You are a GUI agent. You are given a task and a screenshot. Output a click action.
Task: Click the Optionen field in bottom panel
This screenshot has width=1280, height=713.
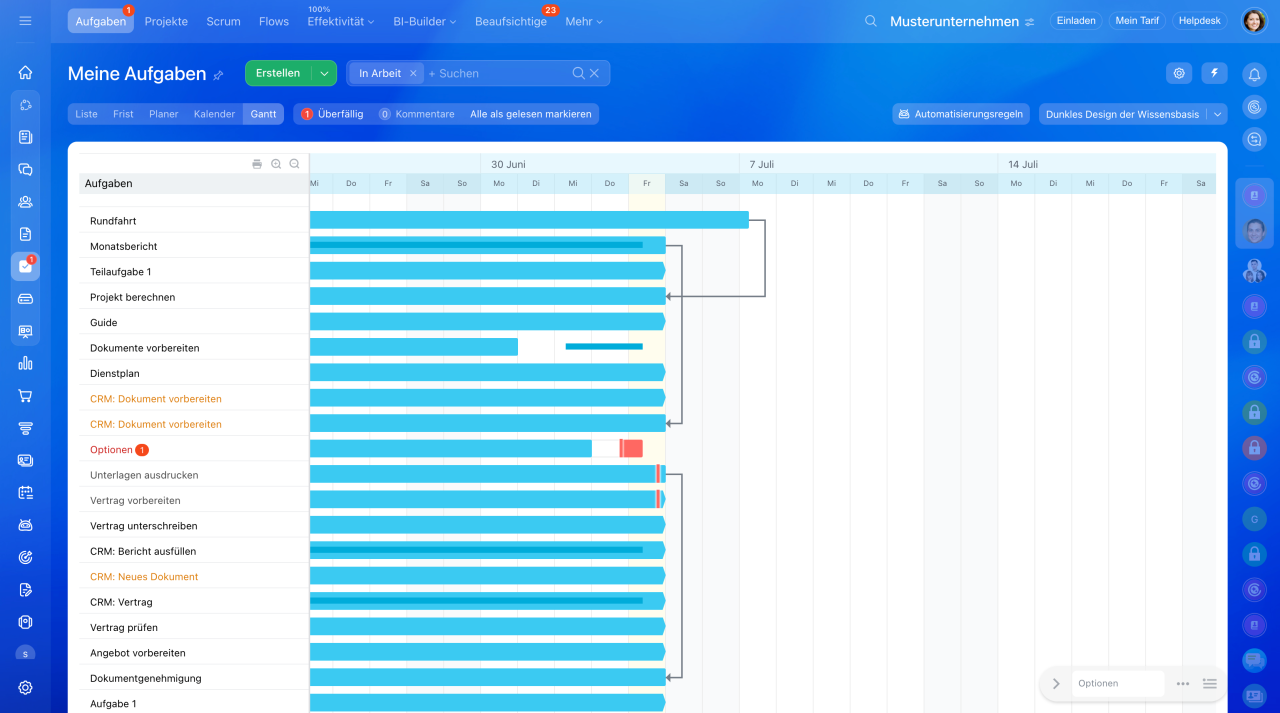pyautogui.click(x=1118, y=684)
